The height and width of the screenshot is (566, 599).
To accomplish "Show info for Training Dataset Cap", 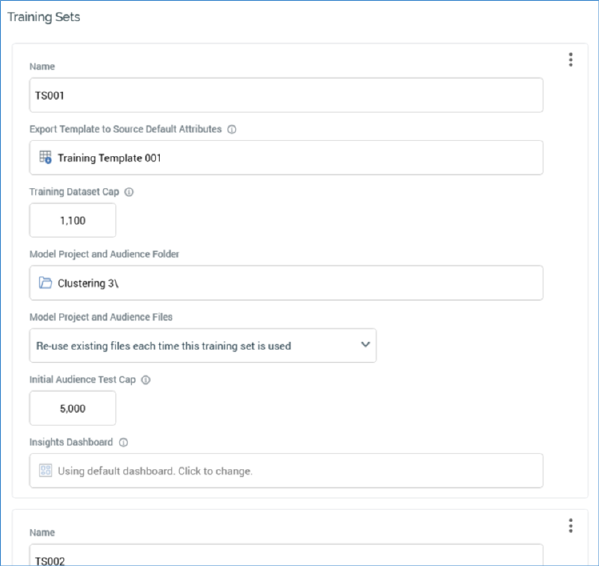I will 129,192.
